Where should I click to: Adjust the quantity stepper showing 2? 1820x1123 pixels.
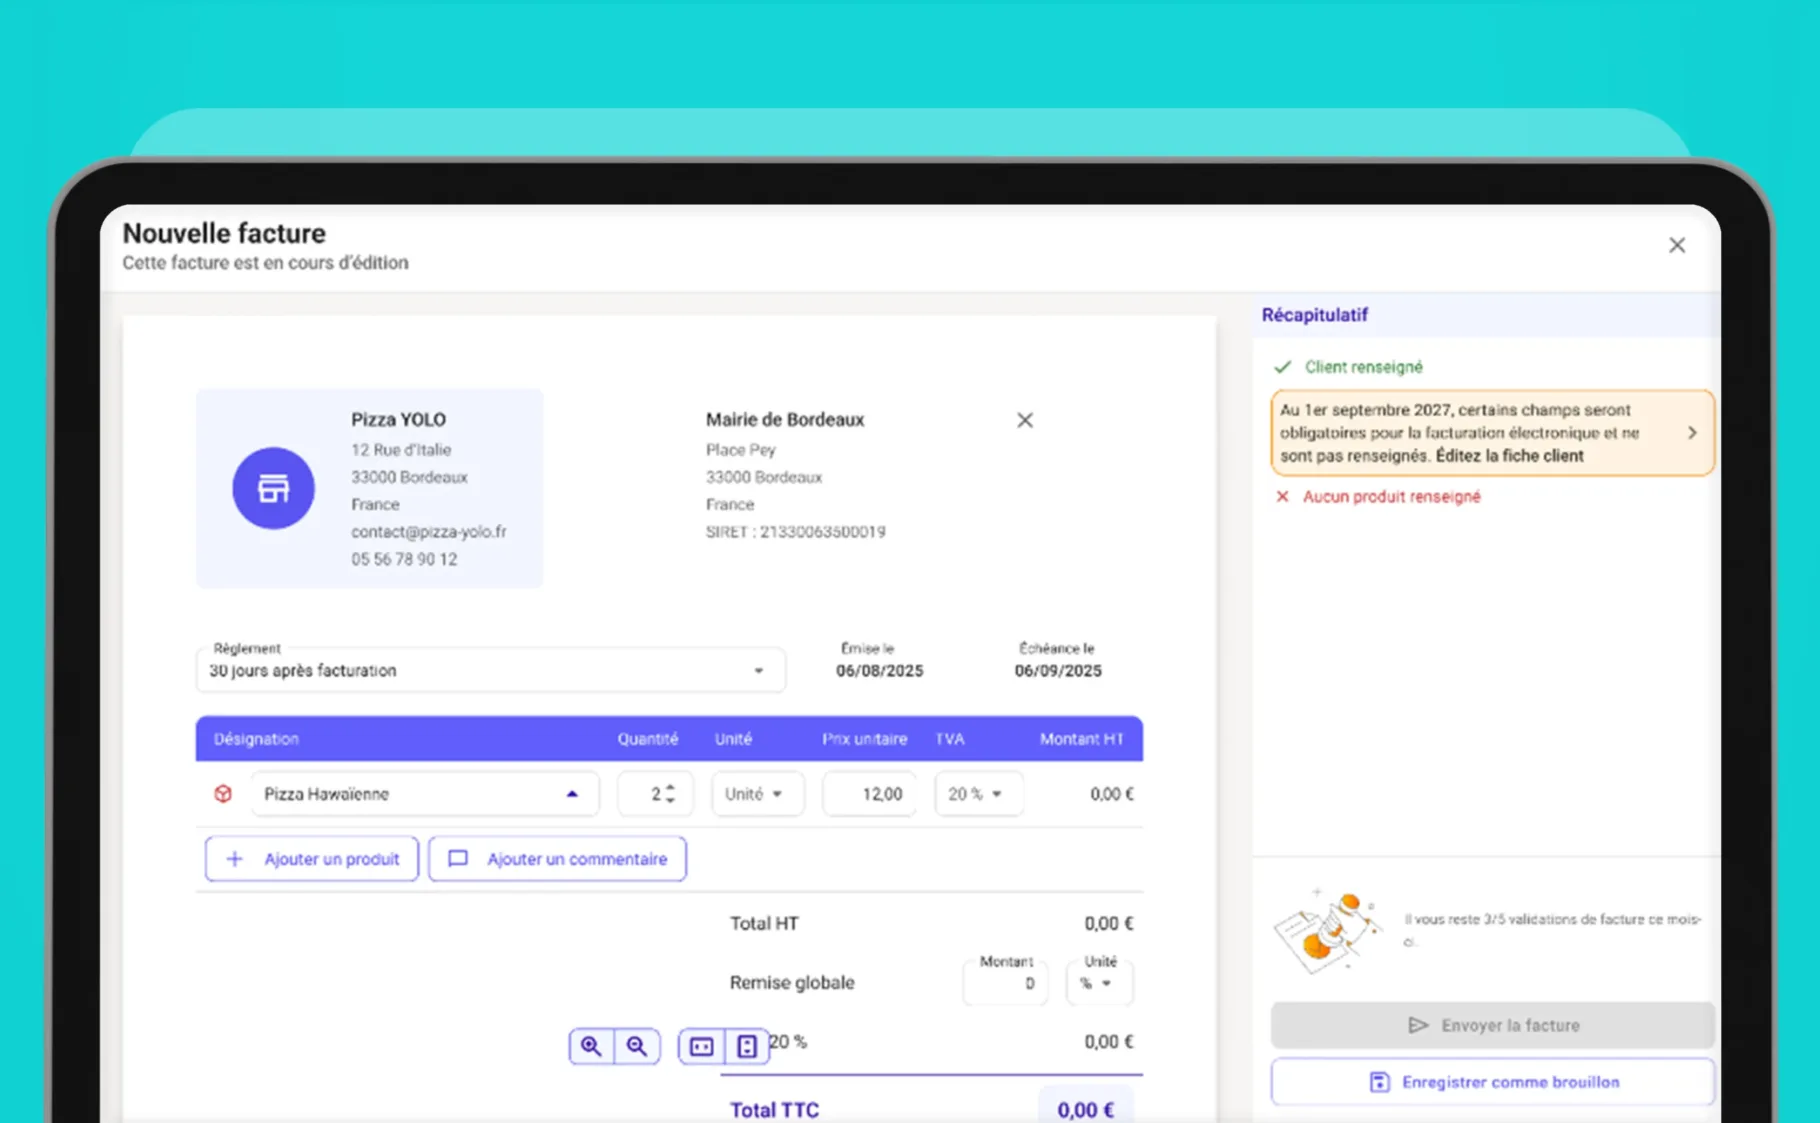670,794
